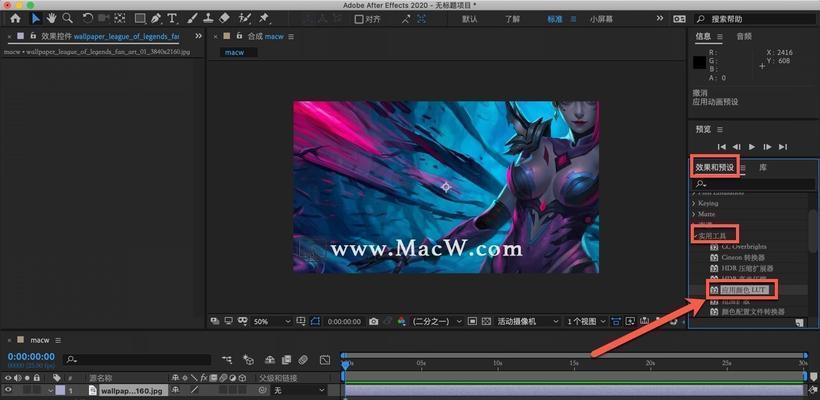This screenshot has width=820, height=400.
Task: Select the 颜色配置文件转换器 effect
Action: tap(753, 312)
